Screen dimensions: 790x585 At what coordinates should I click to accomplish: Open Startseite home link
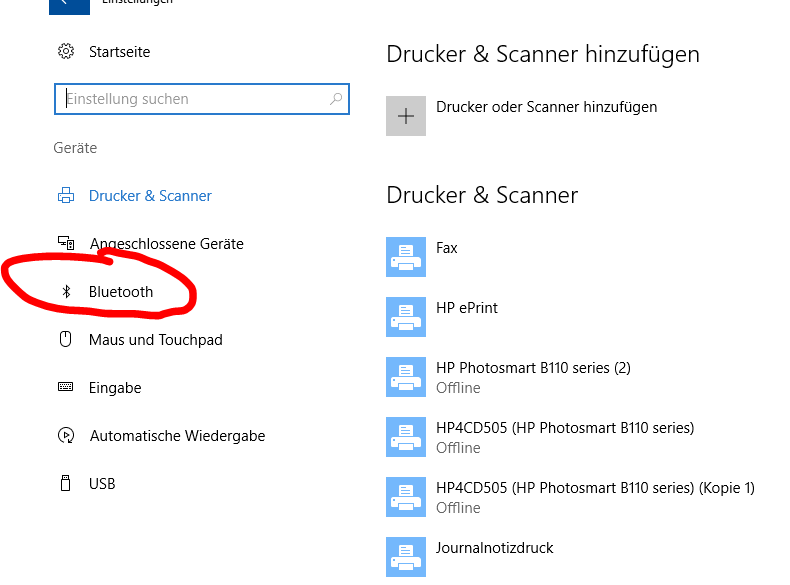[x=119, y=52]
